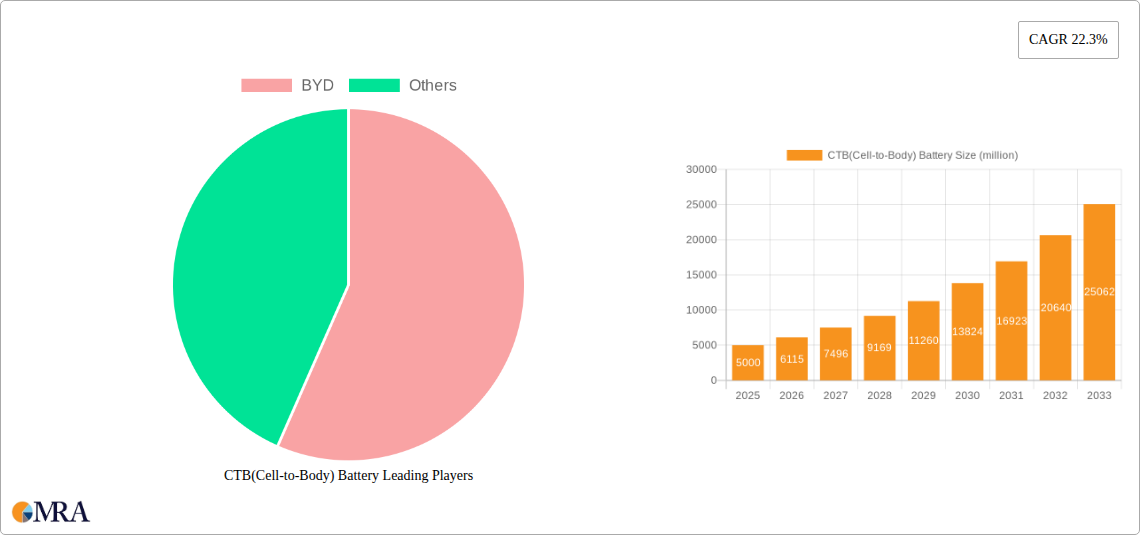Screen dimensions: 1140x535
Task: Click the 2030 bar labeled 13824
Action: (x=968, y=331)
